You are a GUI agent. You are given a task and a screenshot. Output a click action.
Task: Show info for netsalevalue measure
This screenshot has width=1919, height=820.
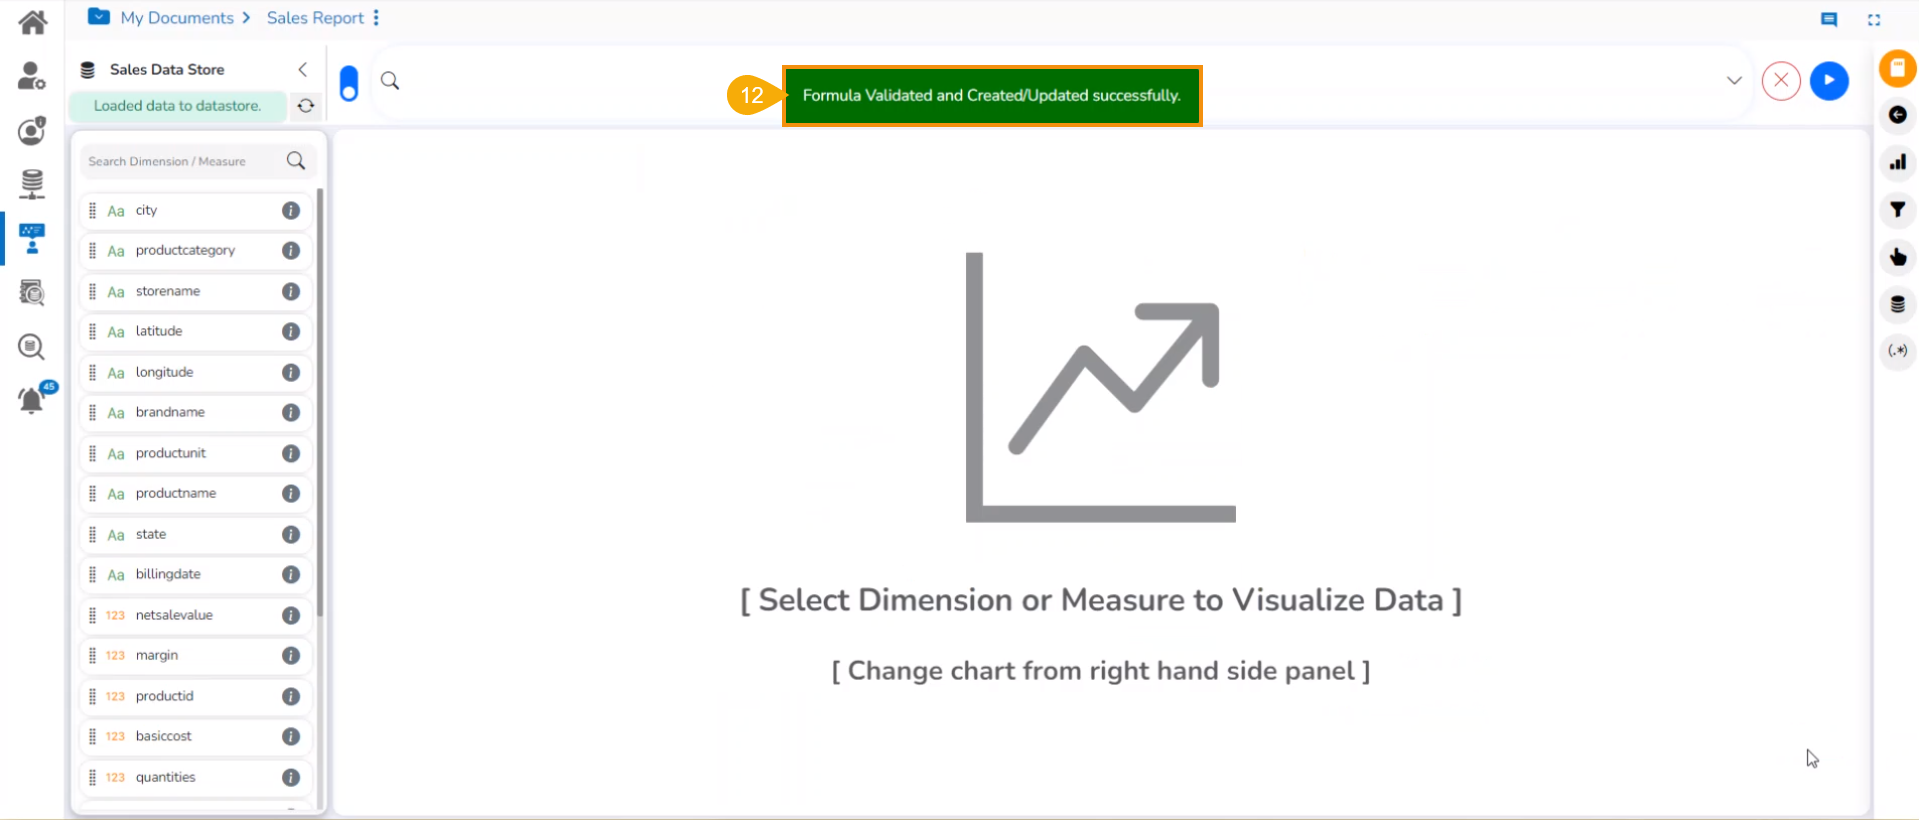click(x=291, y=615)
